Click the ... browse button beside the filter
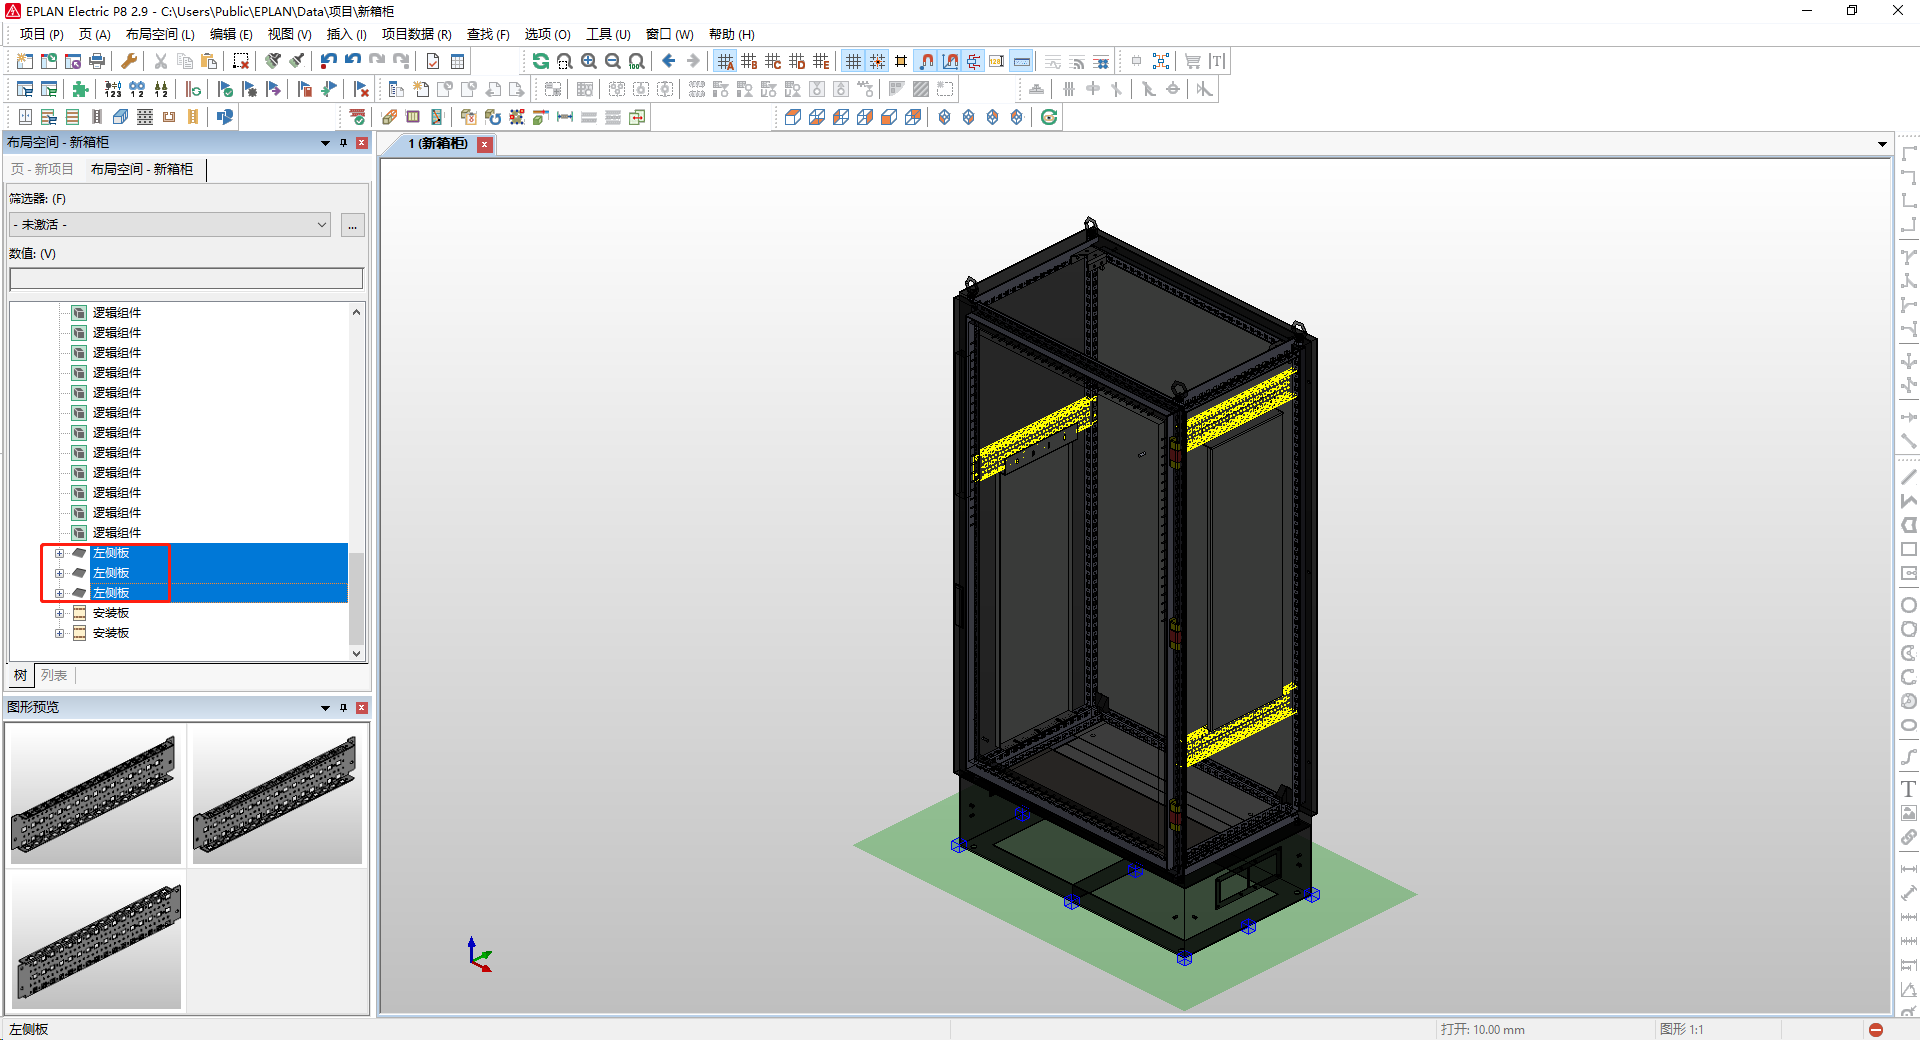 (x=352, y=225)
